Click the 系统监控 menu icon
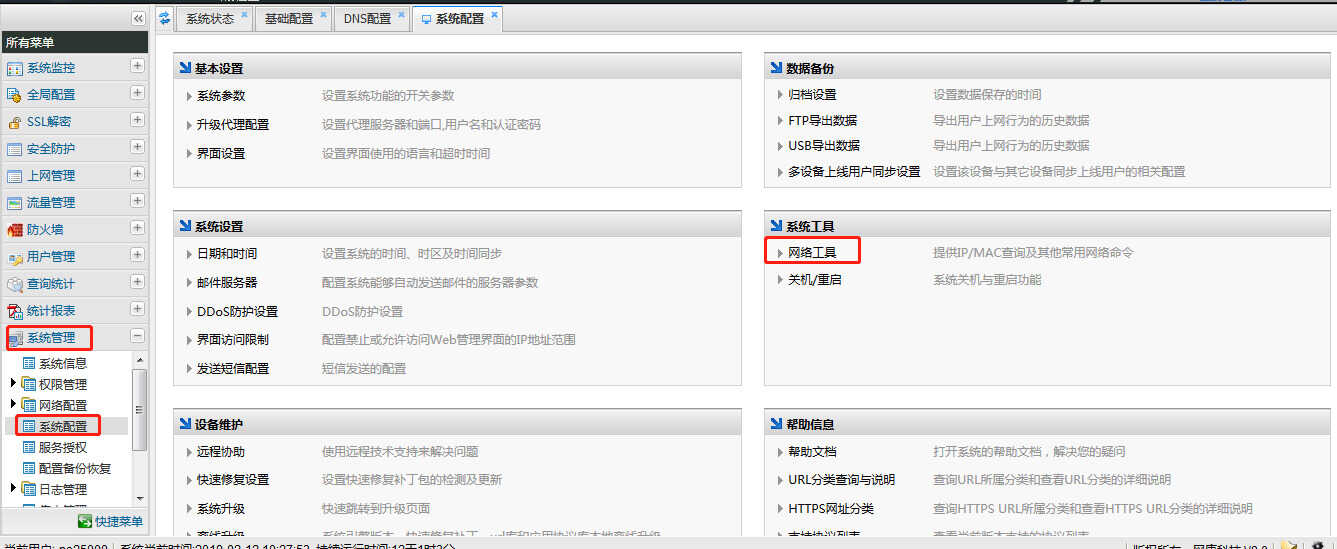The height and width of the screenshot is (549, 1337). (14, 68)
